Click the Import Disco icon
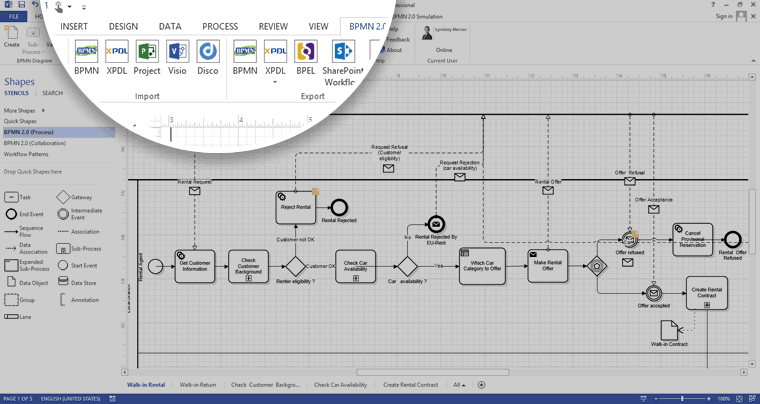The height and width of the screenshot is (404, 760). coord(208,51)
